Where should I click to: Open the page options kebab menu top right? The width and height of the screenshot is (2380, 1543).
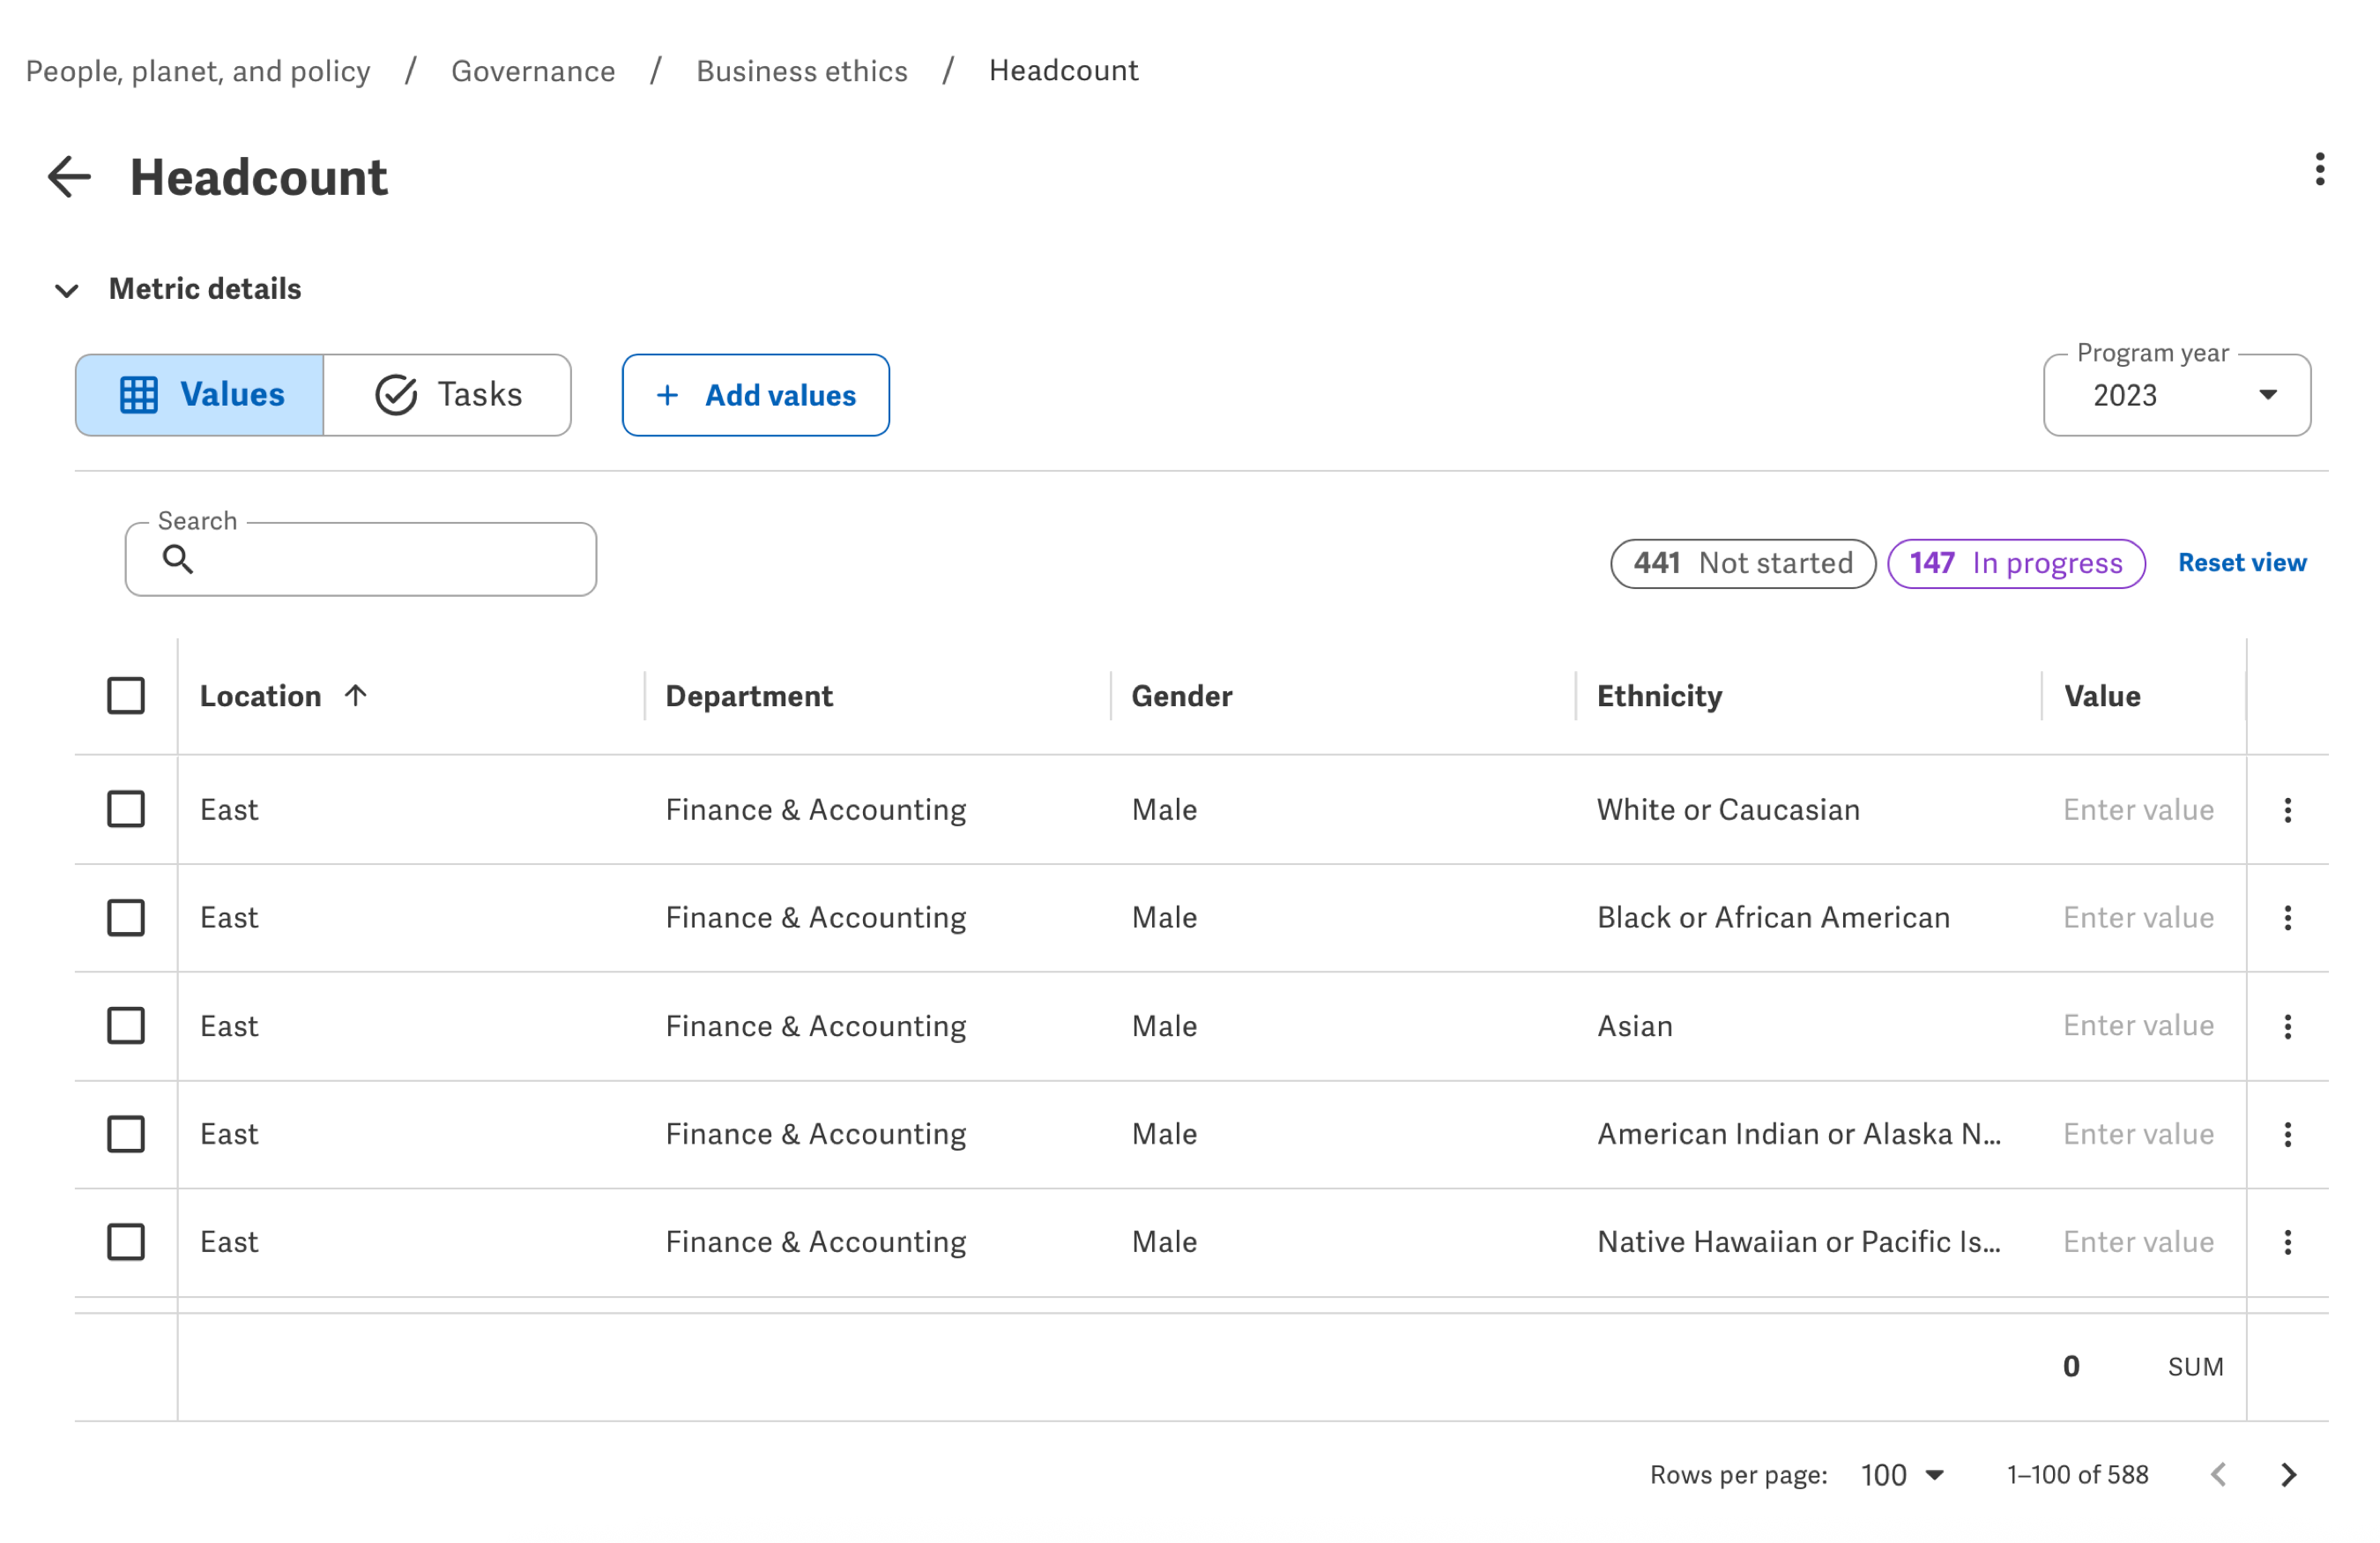[2320, 170]
